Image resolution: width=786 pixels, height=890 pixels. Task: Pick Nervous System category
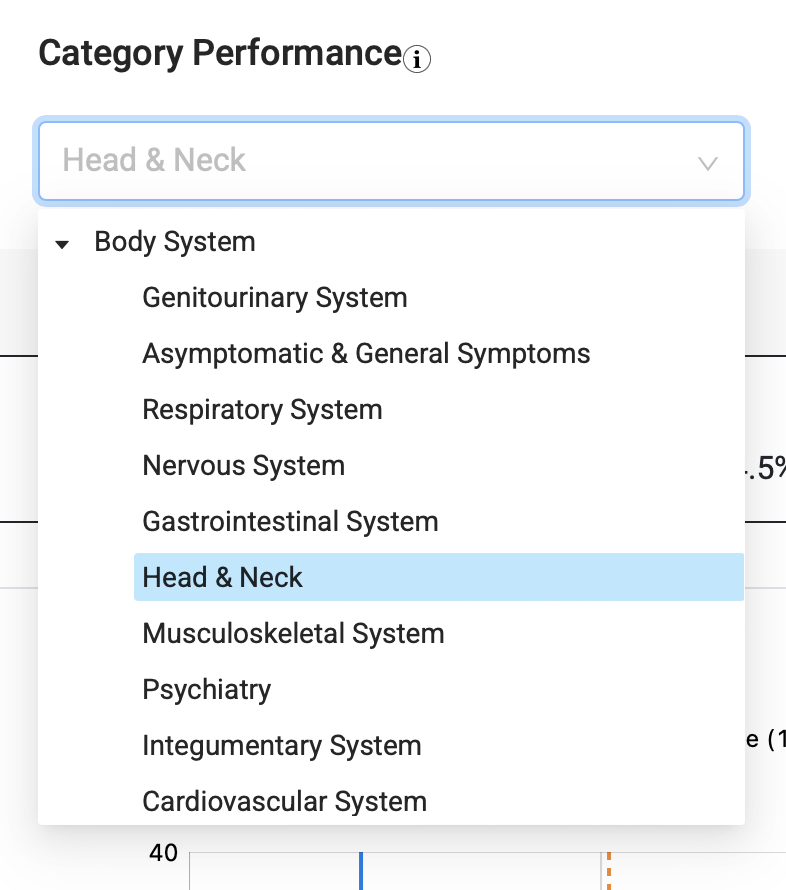[243, 465]
